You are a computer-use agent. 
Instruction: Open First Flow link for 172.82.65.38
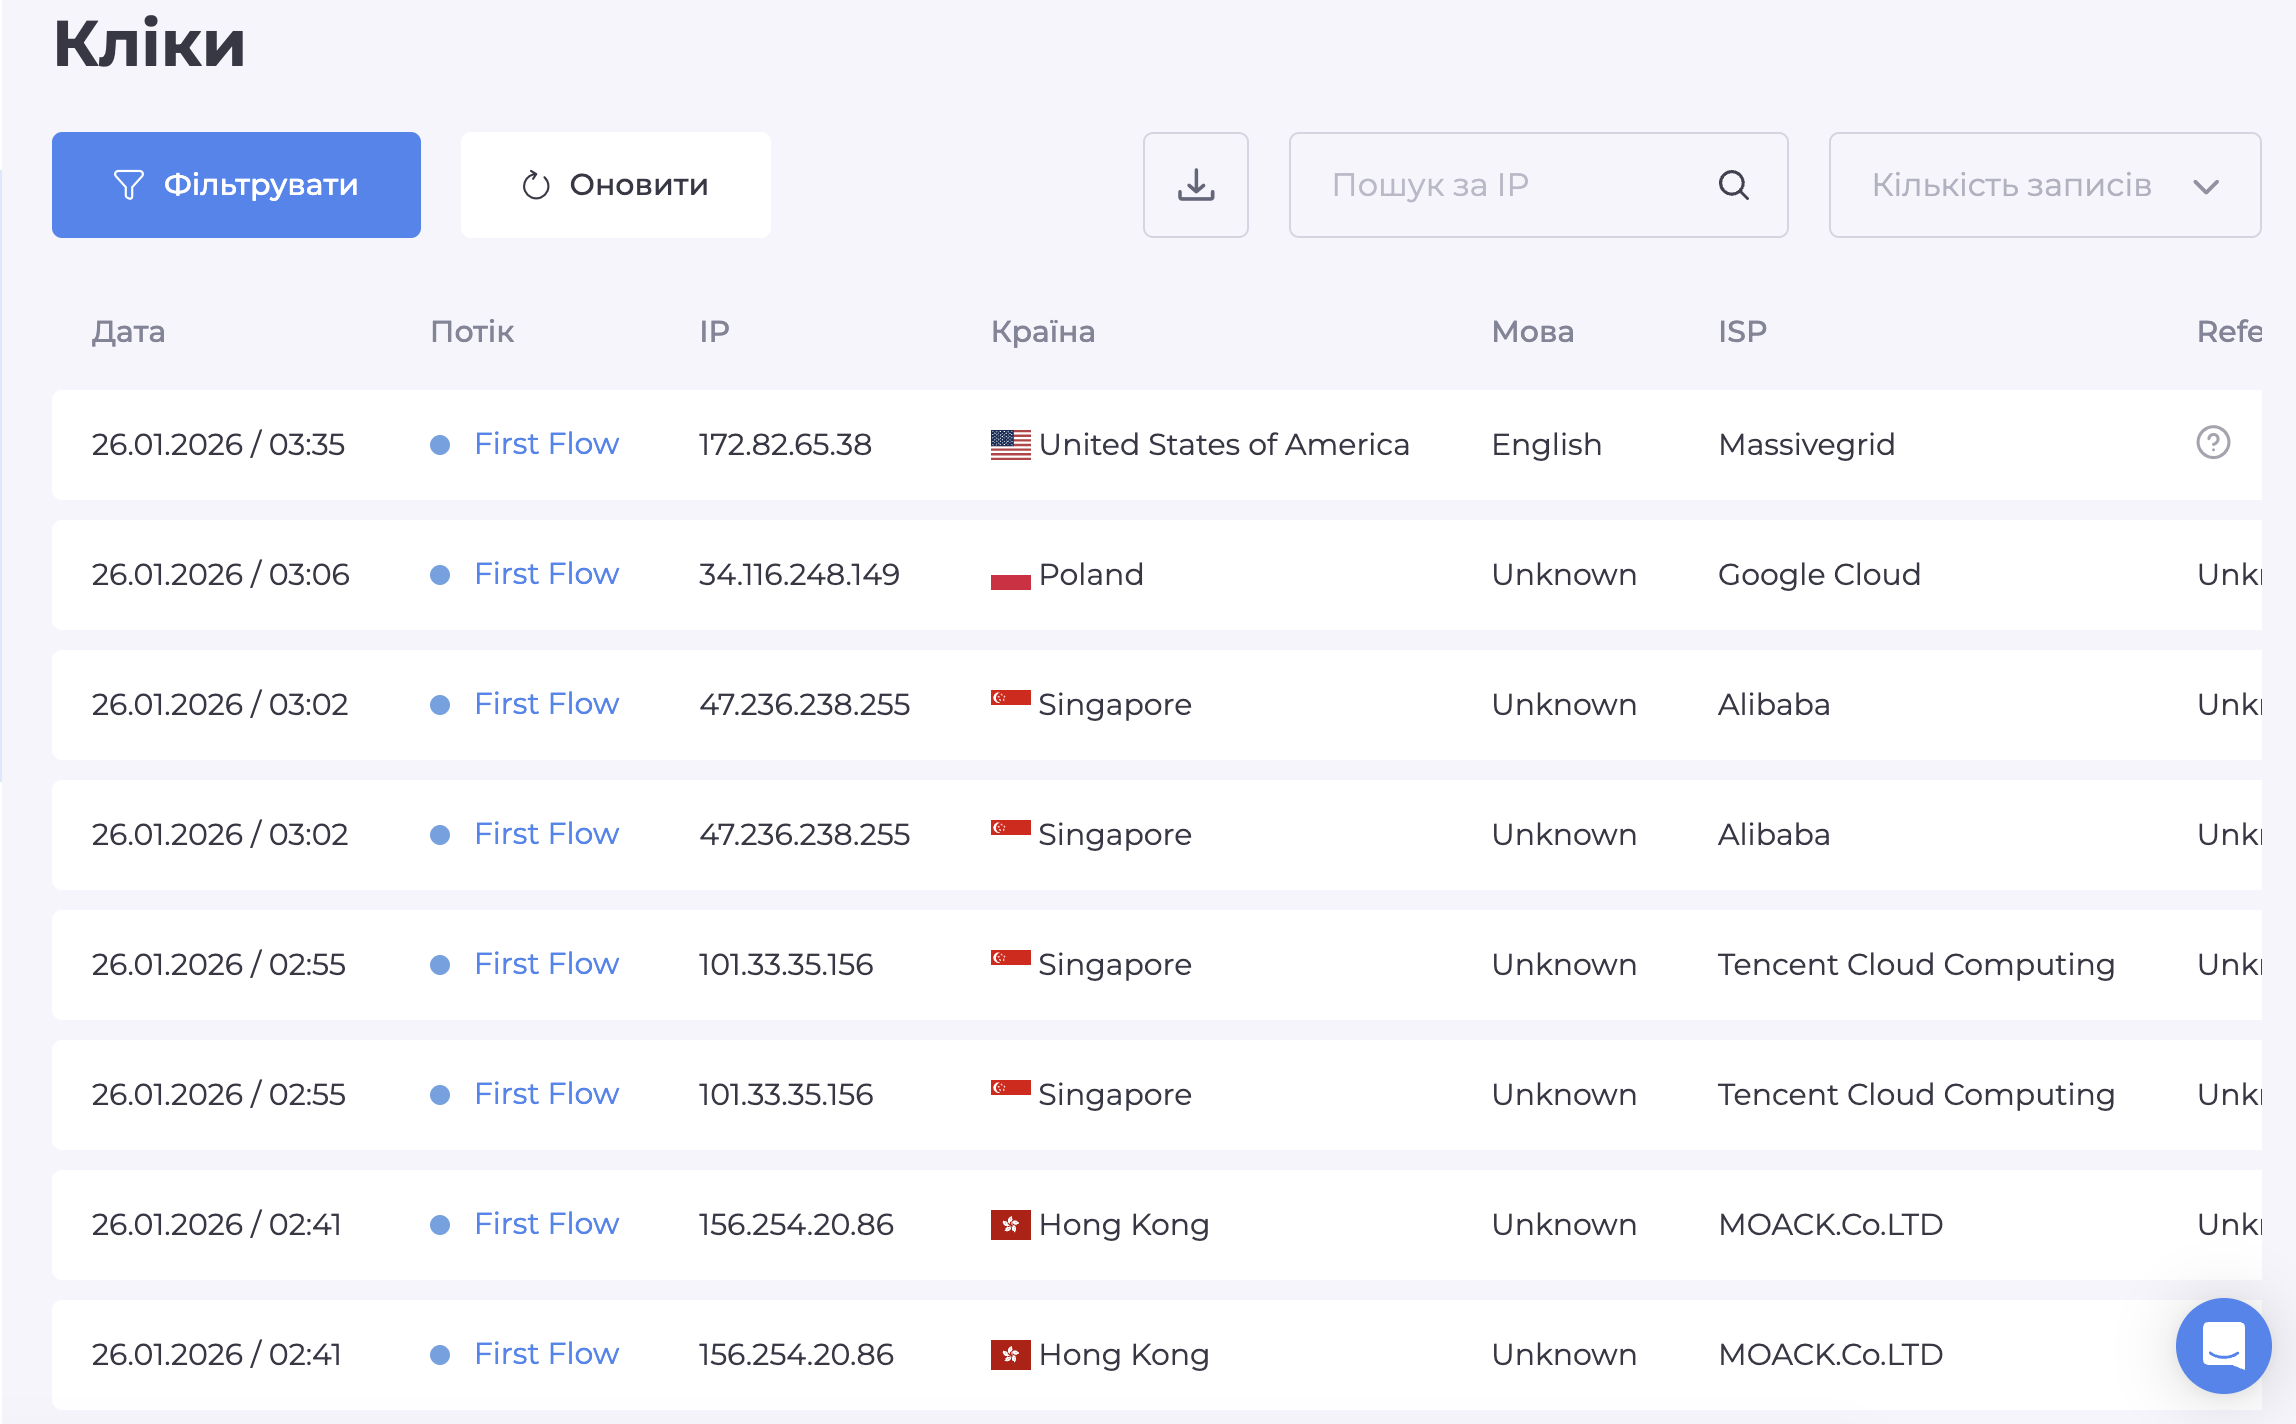point(546,443)
